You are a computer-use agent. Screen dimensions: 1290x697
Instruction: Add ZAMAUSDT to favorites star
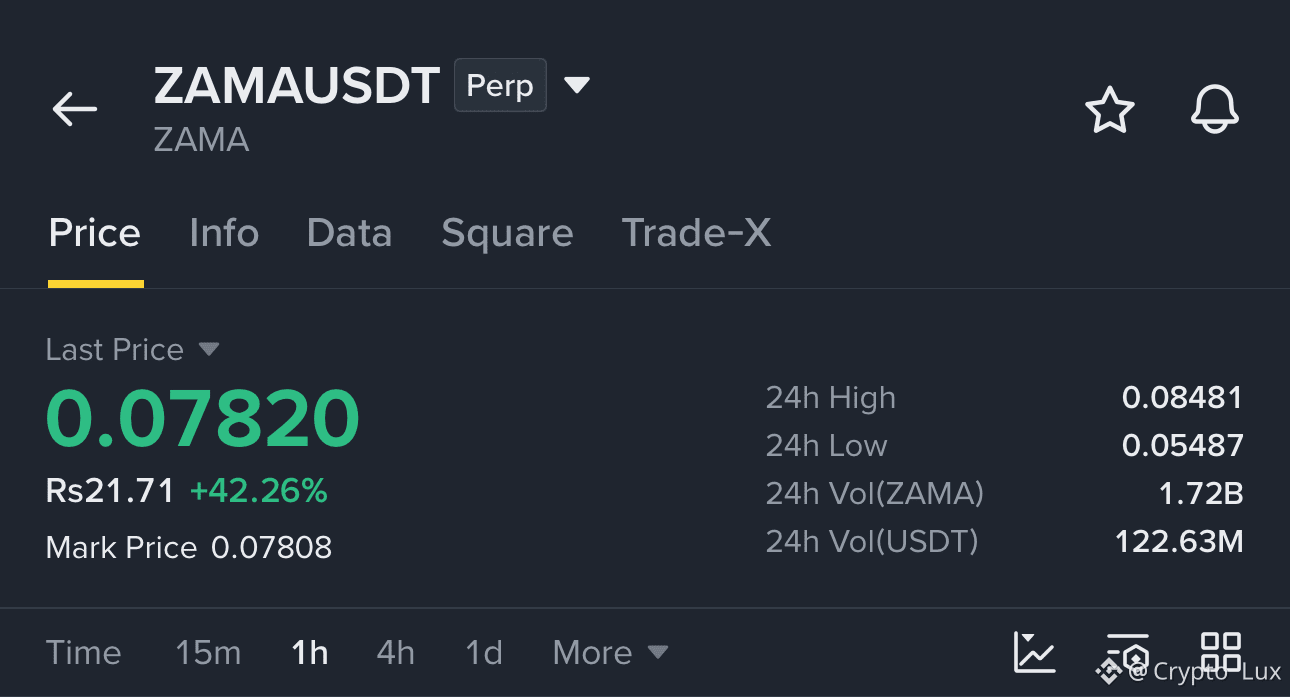pyautogui.click(x=1110, y=109)
